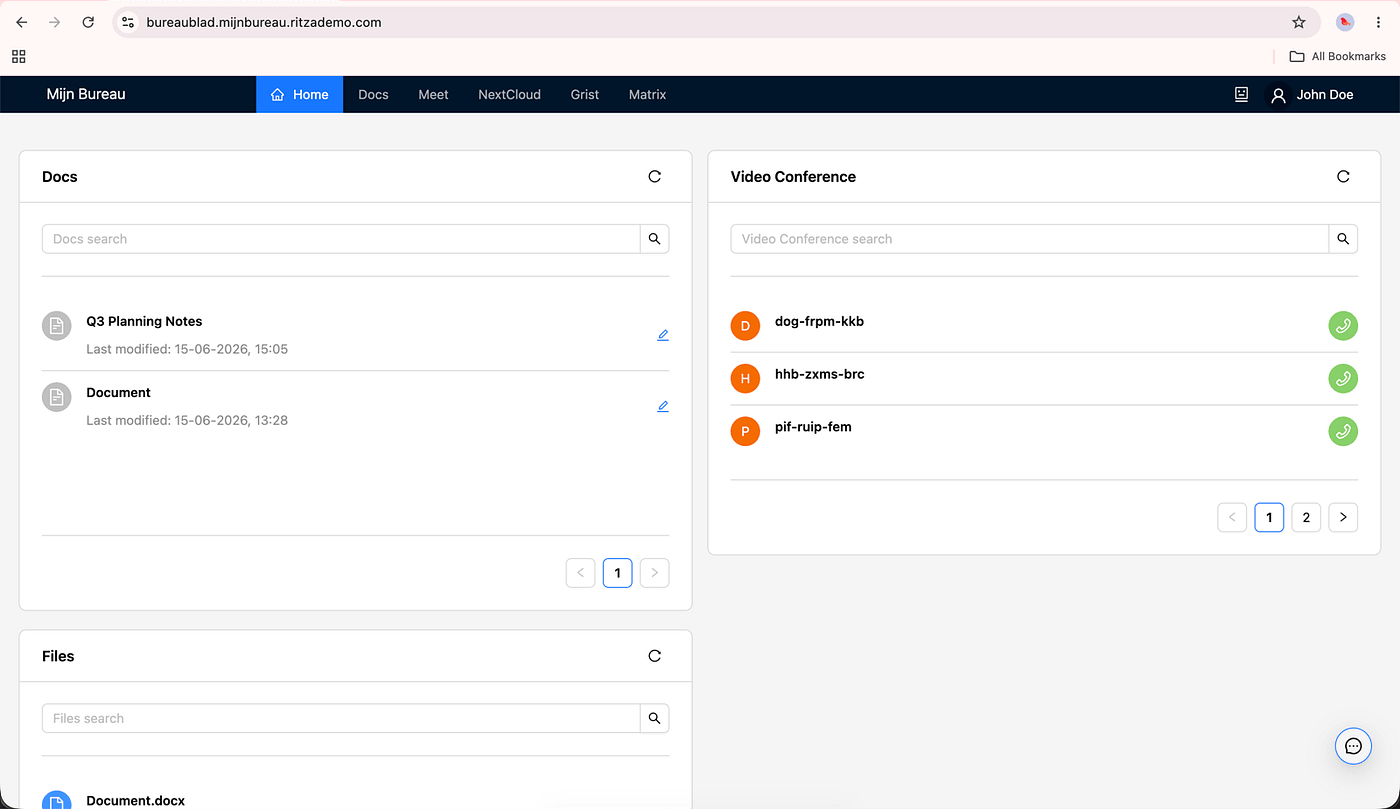Go to next Video Conference page
The image size is (1400, 809).
[x=1343, y=517]
